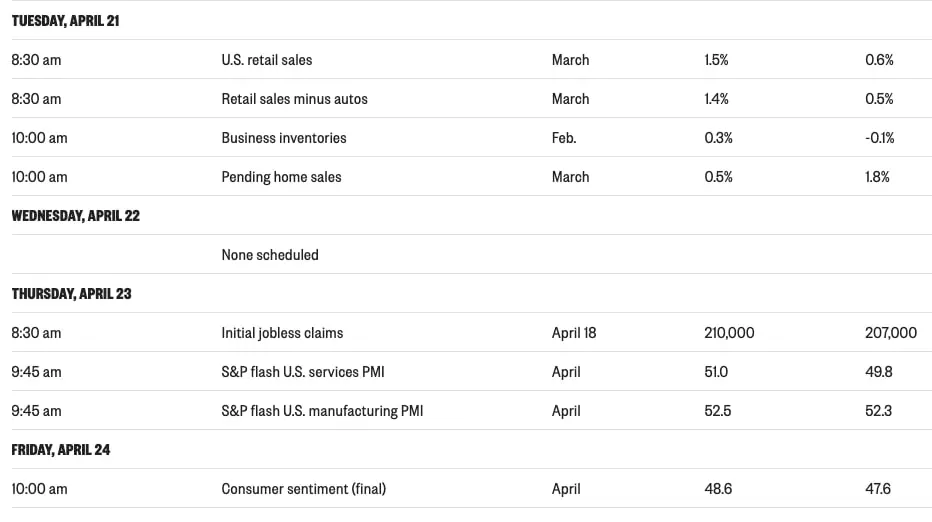The height and width of the screenshot is (522, 932).
Task: Click the U.S. retail sales report name
Action: [266, 60]
